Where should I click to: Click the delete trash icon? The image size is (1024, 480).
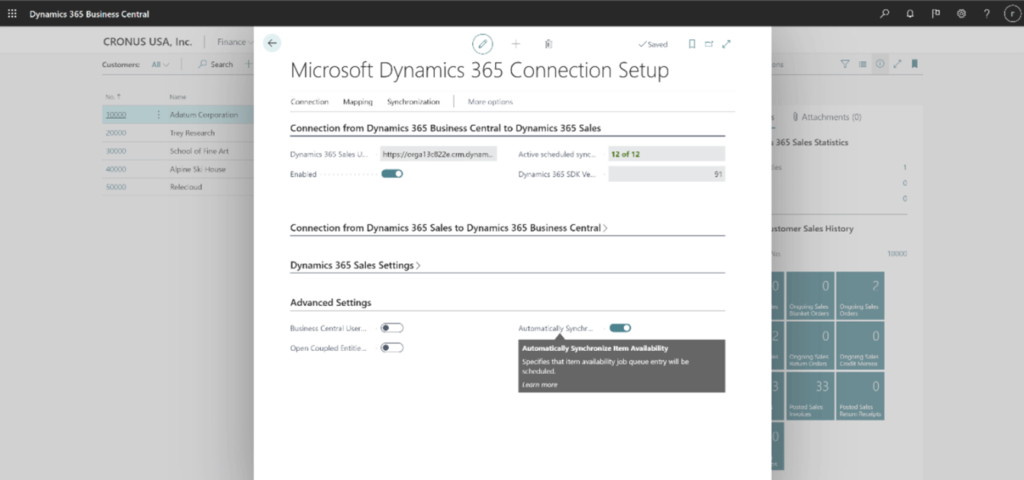pyautogui.click(x=549, y=44)
